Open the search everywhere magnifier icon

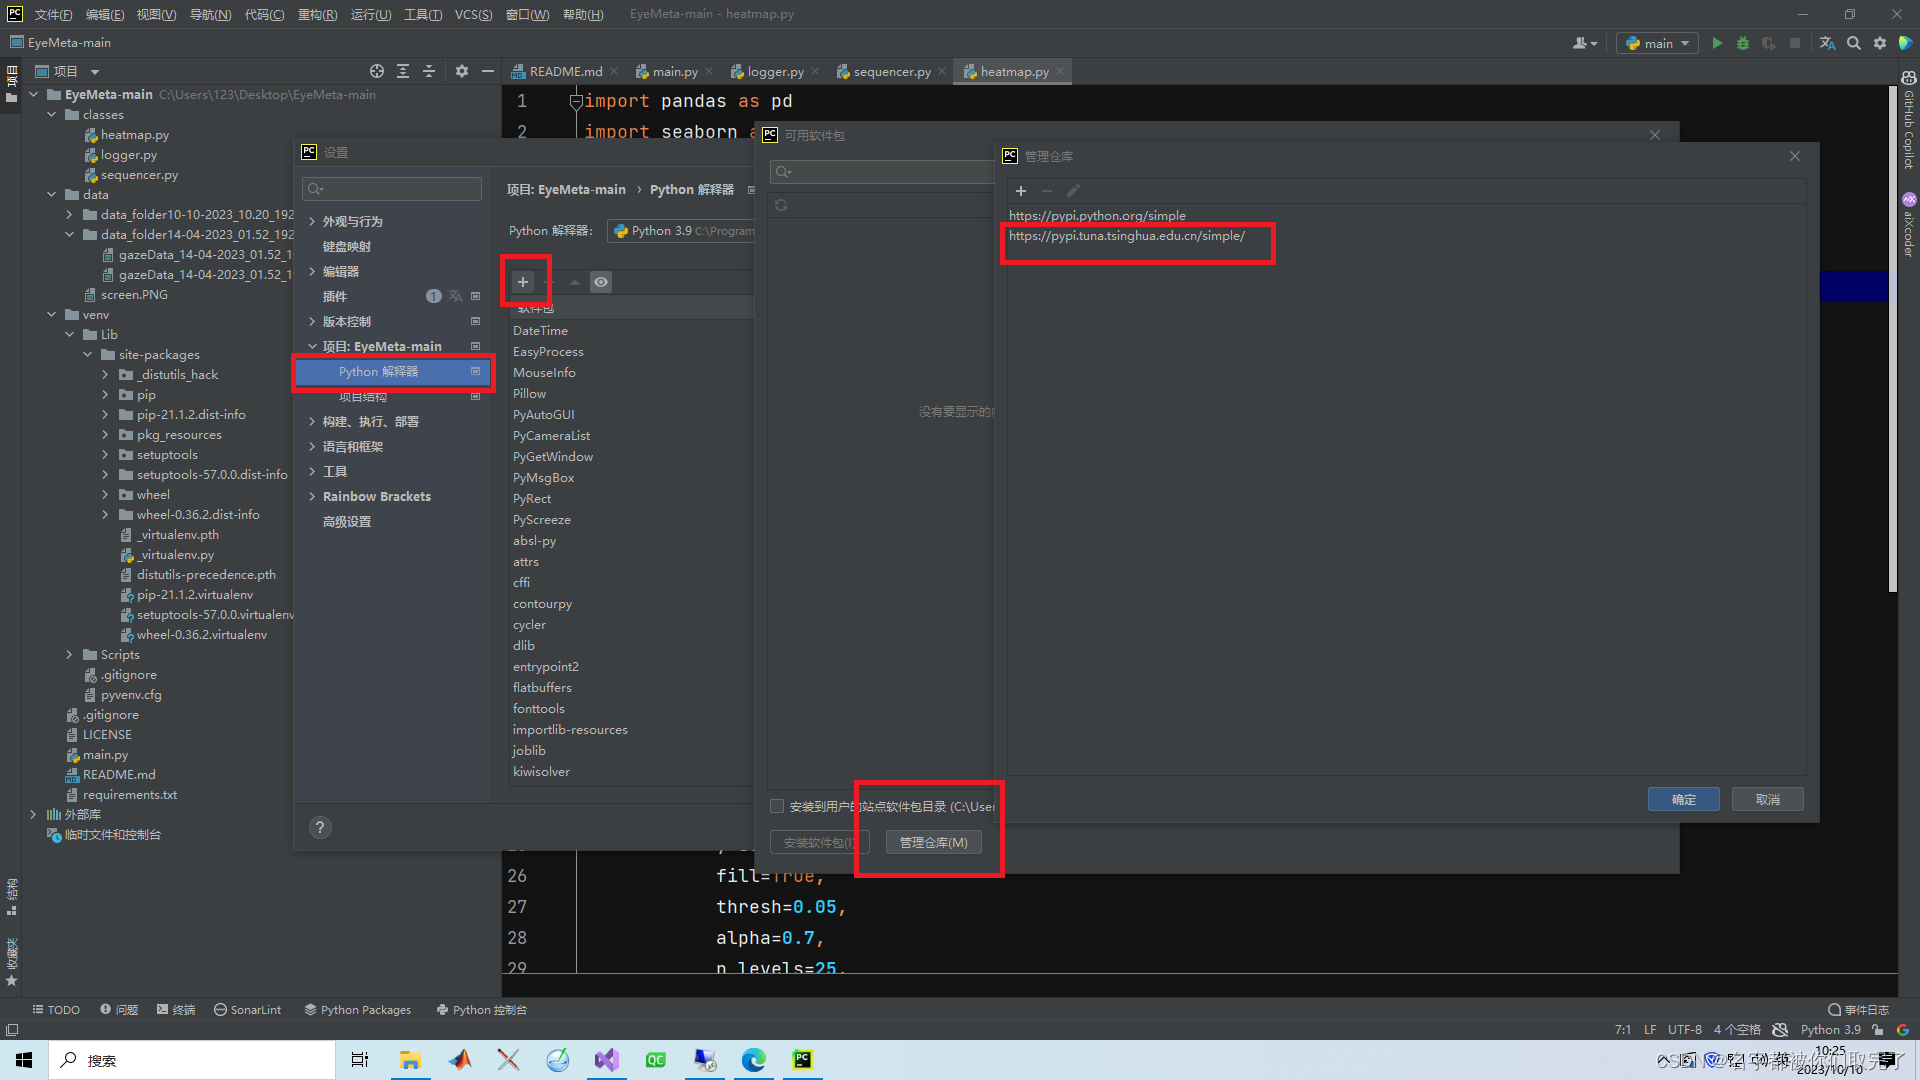point(1854,43)
